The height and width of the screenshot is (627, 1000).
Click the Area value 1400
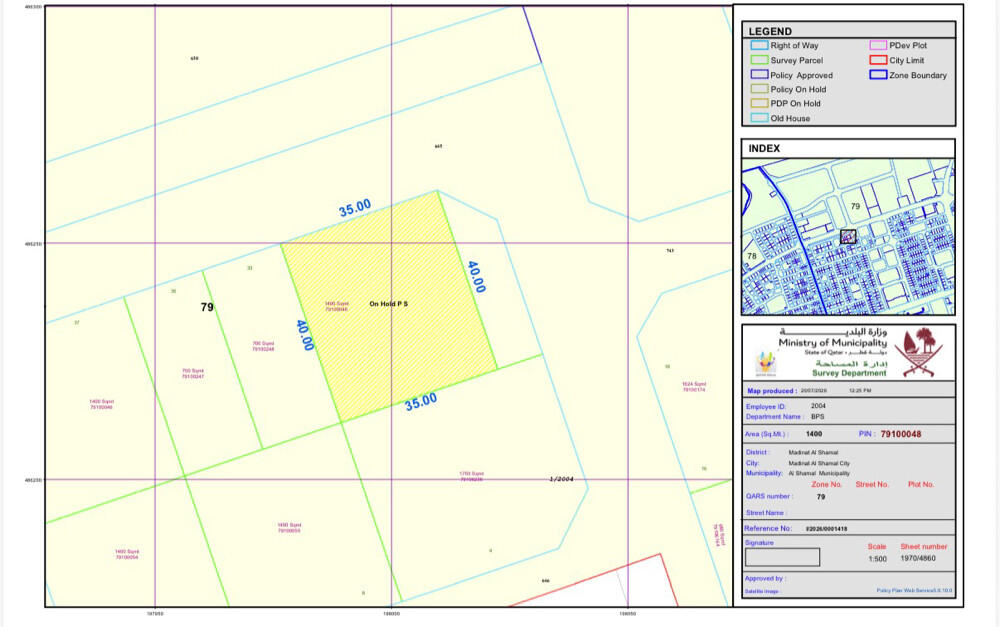tap(814, 434)
